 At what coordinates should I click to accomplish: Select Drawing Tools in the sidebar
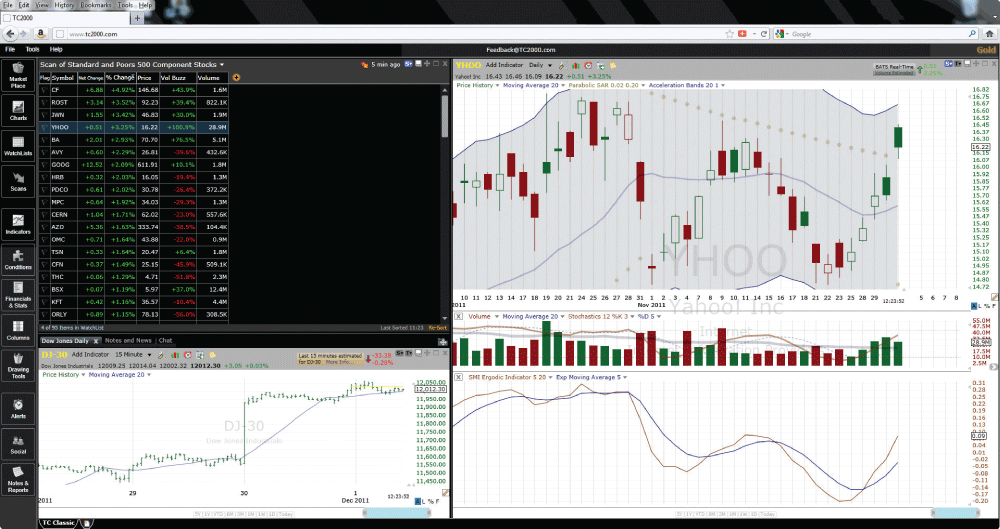tap(18, 367)
